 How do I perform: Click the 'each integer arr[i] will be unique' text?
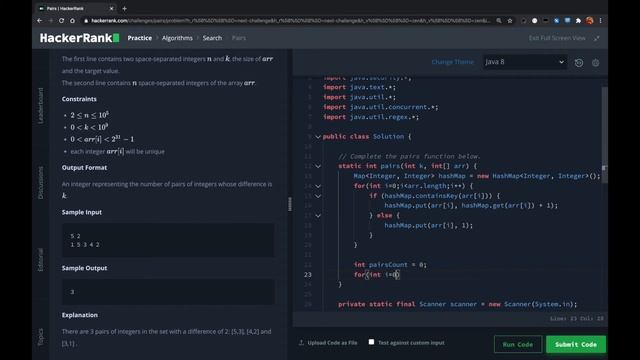tap(118, 151)
